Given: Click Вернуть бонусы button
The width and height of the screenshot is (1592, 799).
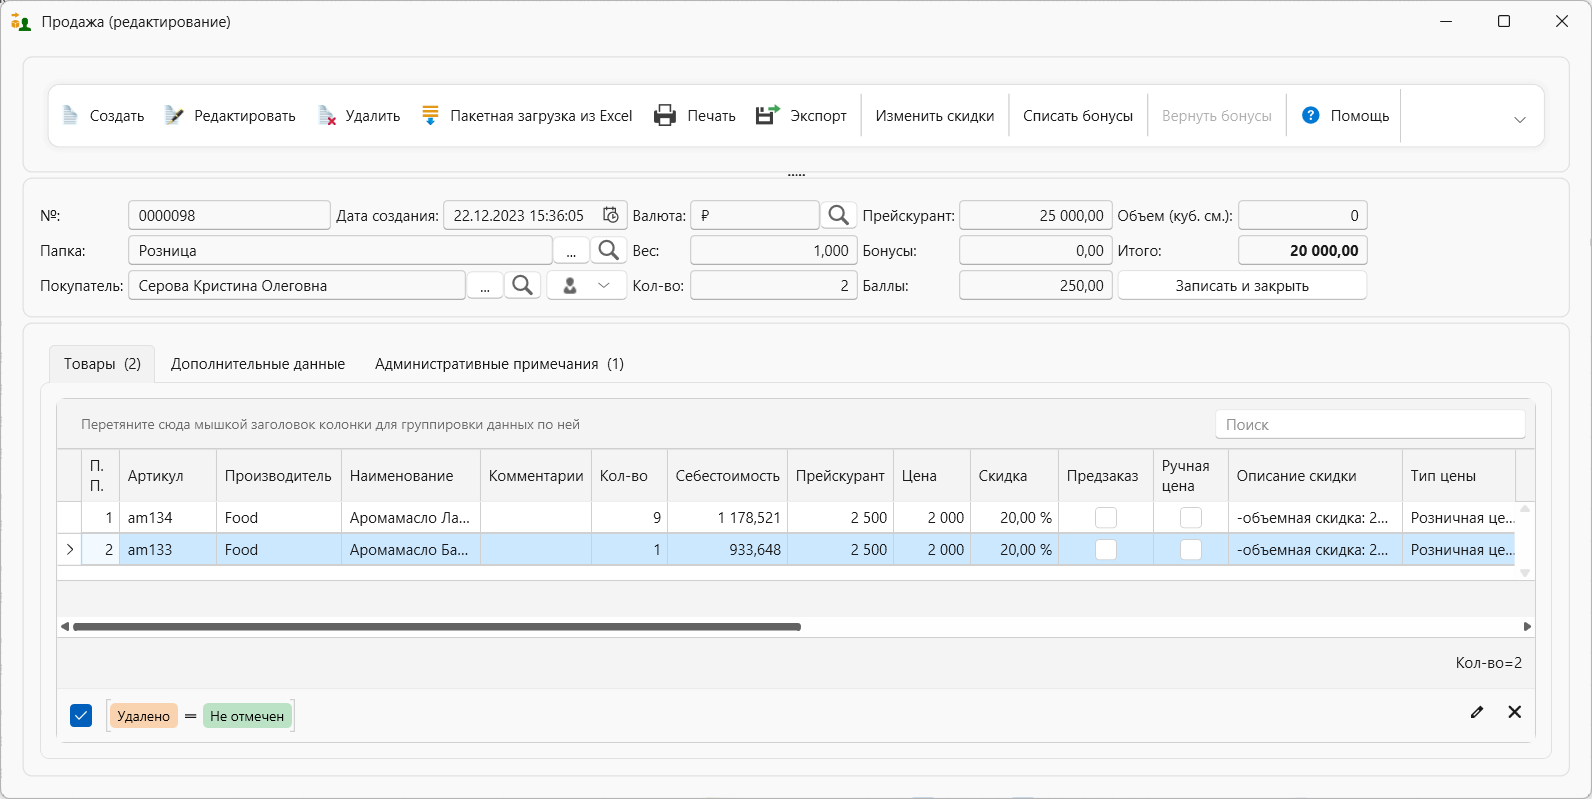Looking at the screenshot, I should pyautogui.click(x=1217, y=116).
